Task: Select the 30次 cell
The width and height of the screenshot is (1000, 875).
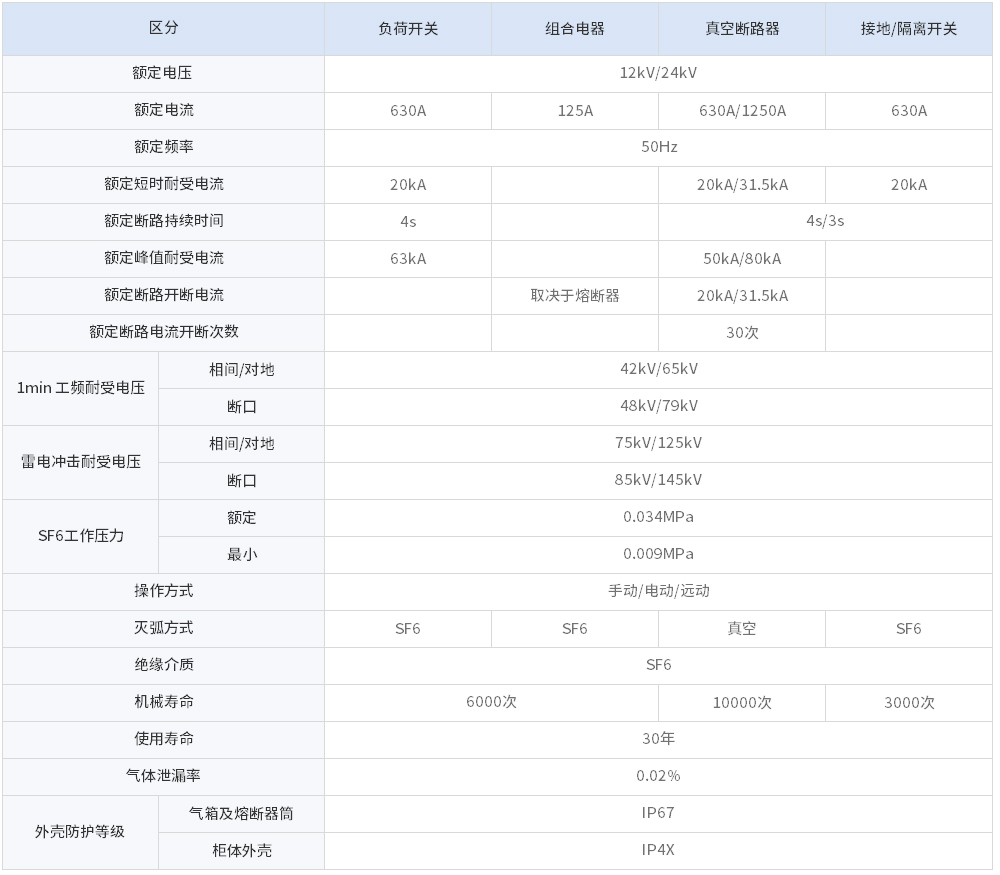Action: [742, 333]
